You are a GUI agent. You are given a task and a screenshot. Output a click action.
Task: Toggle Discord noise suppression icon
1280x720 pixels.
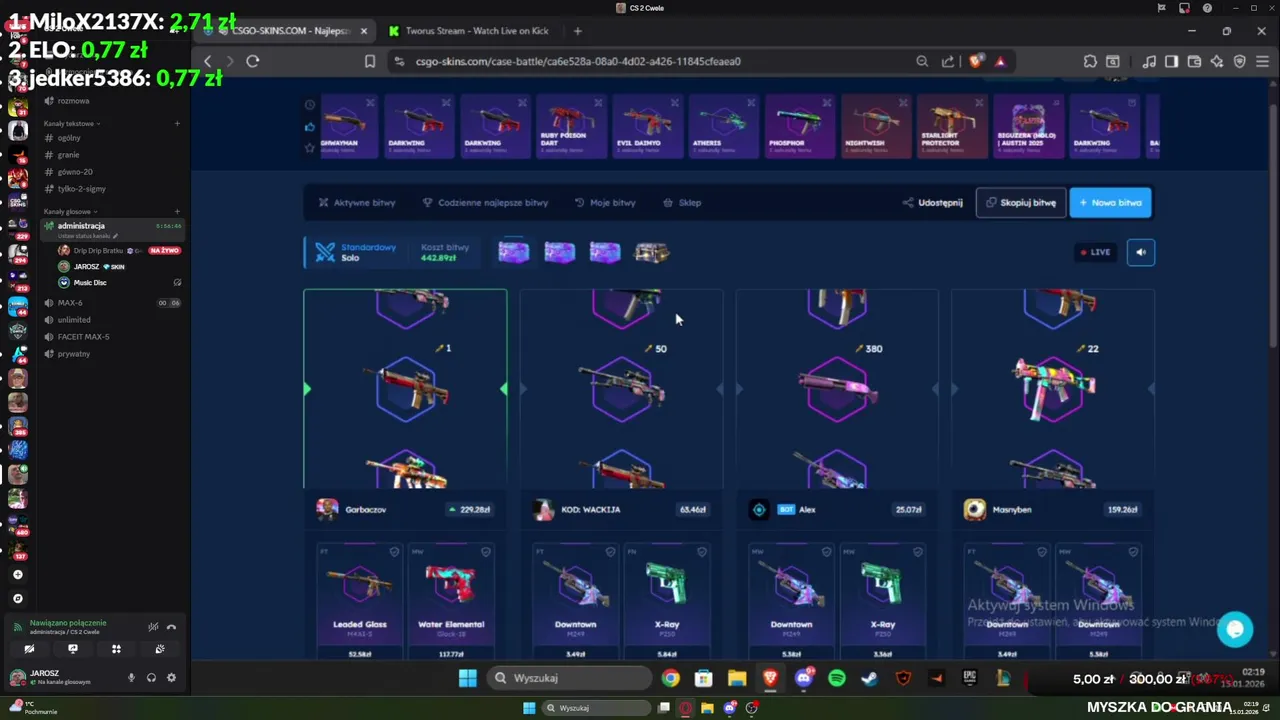pyautogui.click(x=153, y=627)
